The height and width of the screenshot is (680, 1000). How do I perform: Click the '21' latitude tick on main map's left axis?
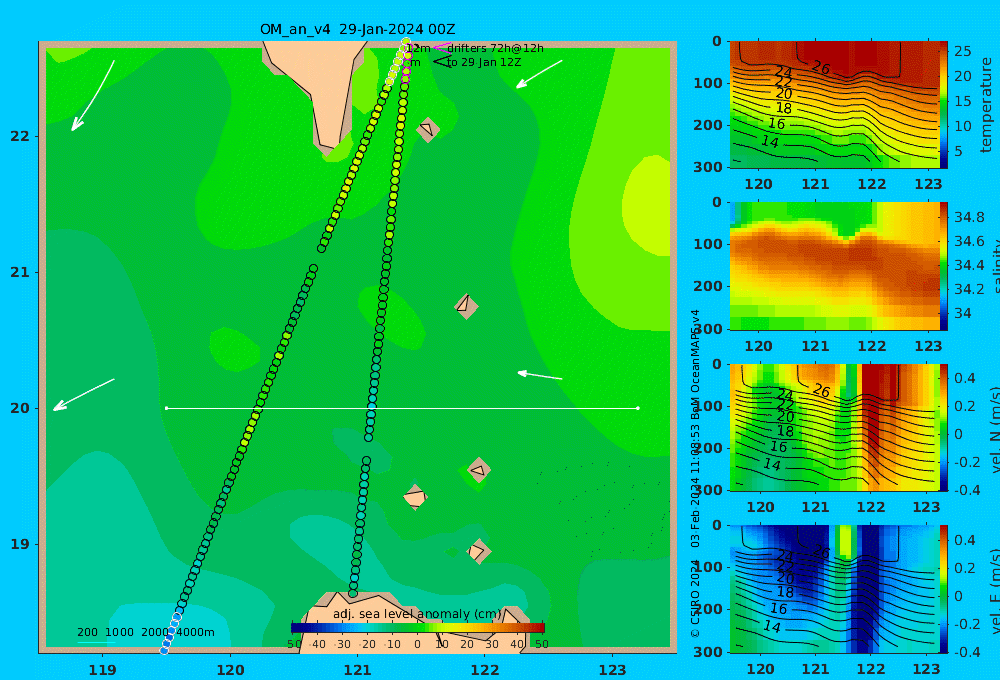tap(20, 272)
